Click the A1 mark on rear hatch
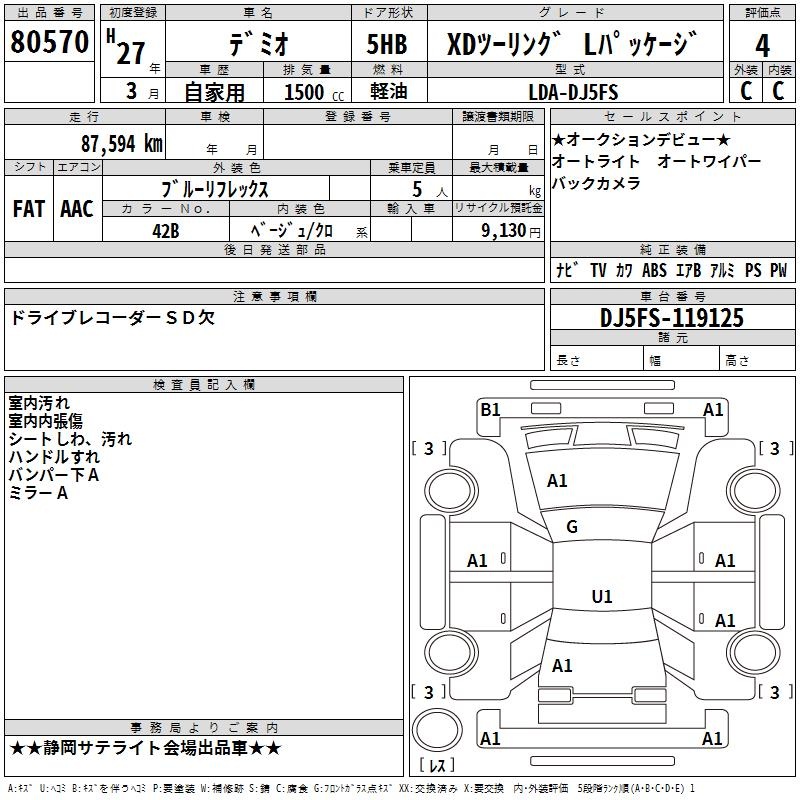The height and width of the screenshot is (800, 800). pyautogui.click(x=562, y=665)
